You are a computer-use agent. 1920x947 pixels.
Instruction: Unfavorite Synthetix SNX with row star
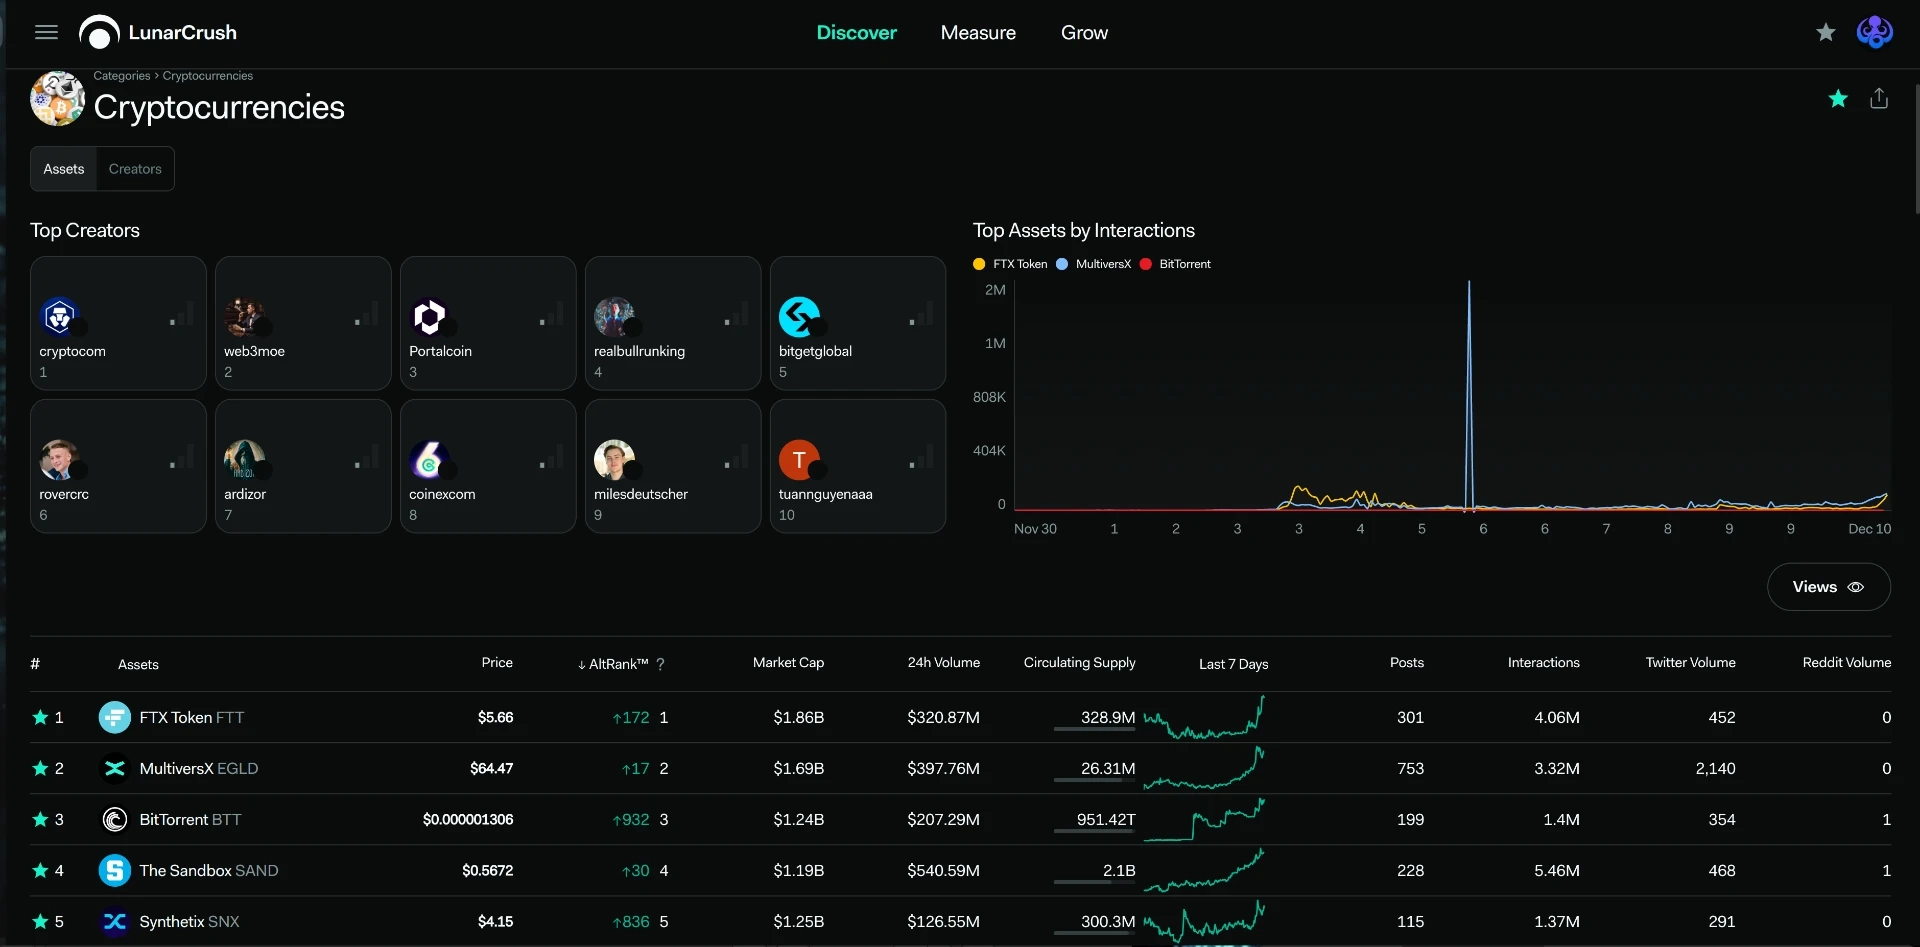coord(40,921)
